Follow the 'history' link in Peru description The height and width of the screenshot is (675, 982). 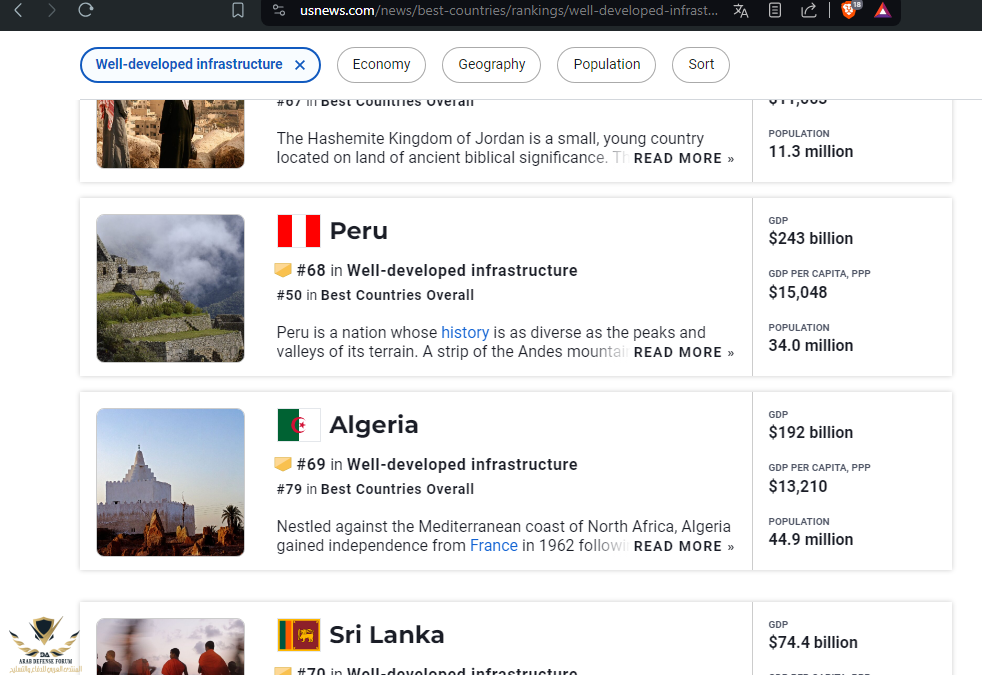coord(465,332)
